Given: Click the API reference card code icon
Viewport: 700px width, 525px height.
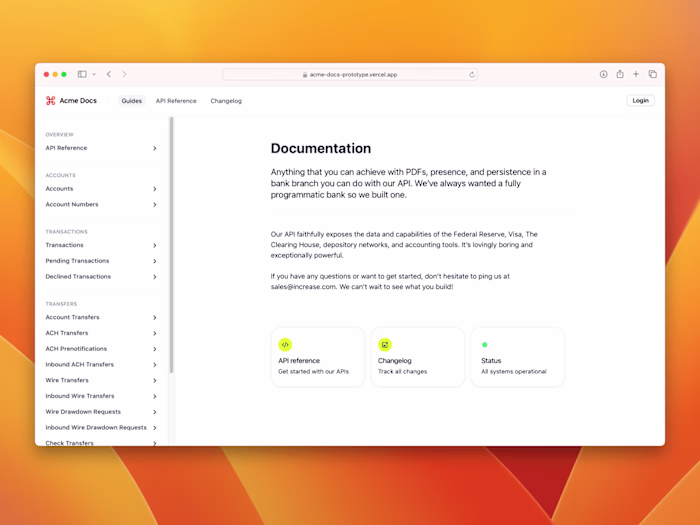Looking at the screenshot, I should point(285,345).
